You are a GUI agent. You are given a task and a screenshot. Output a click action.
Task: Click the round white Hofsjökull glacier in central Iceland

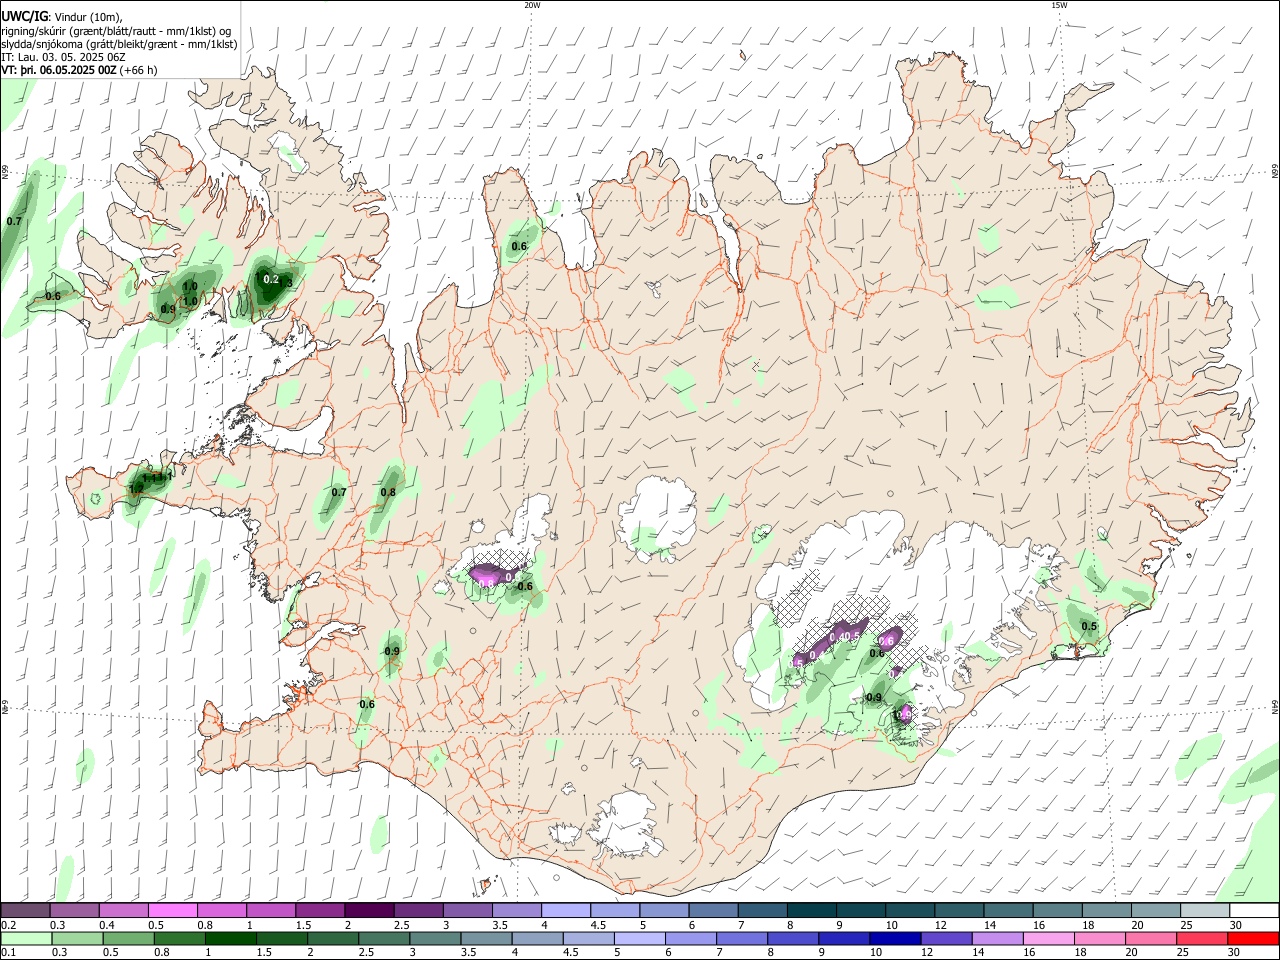tap(658, 518)
